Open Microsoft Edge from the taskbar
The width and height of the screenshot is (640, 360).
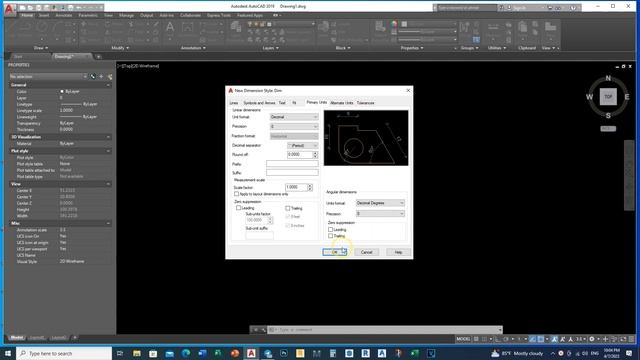(x=186, y=353)
